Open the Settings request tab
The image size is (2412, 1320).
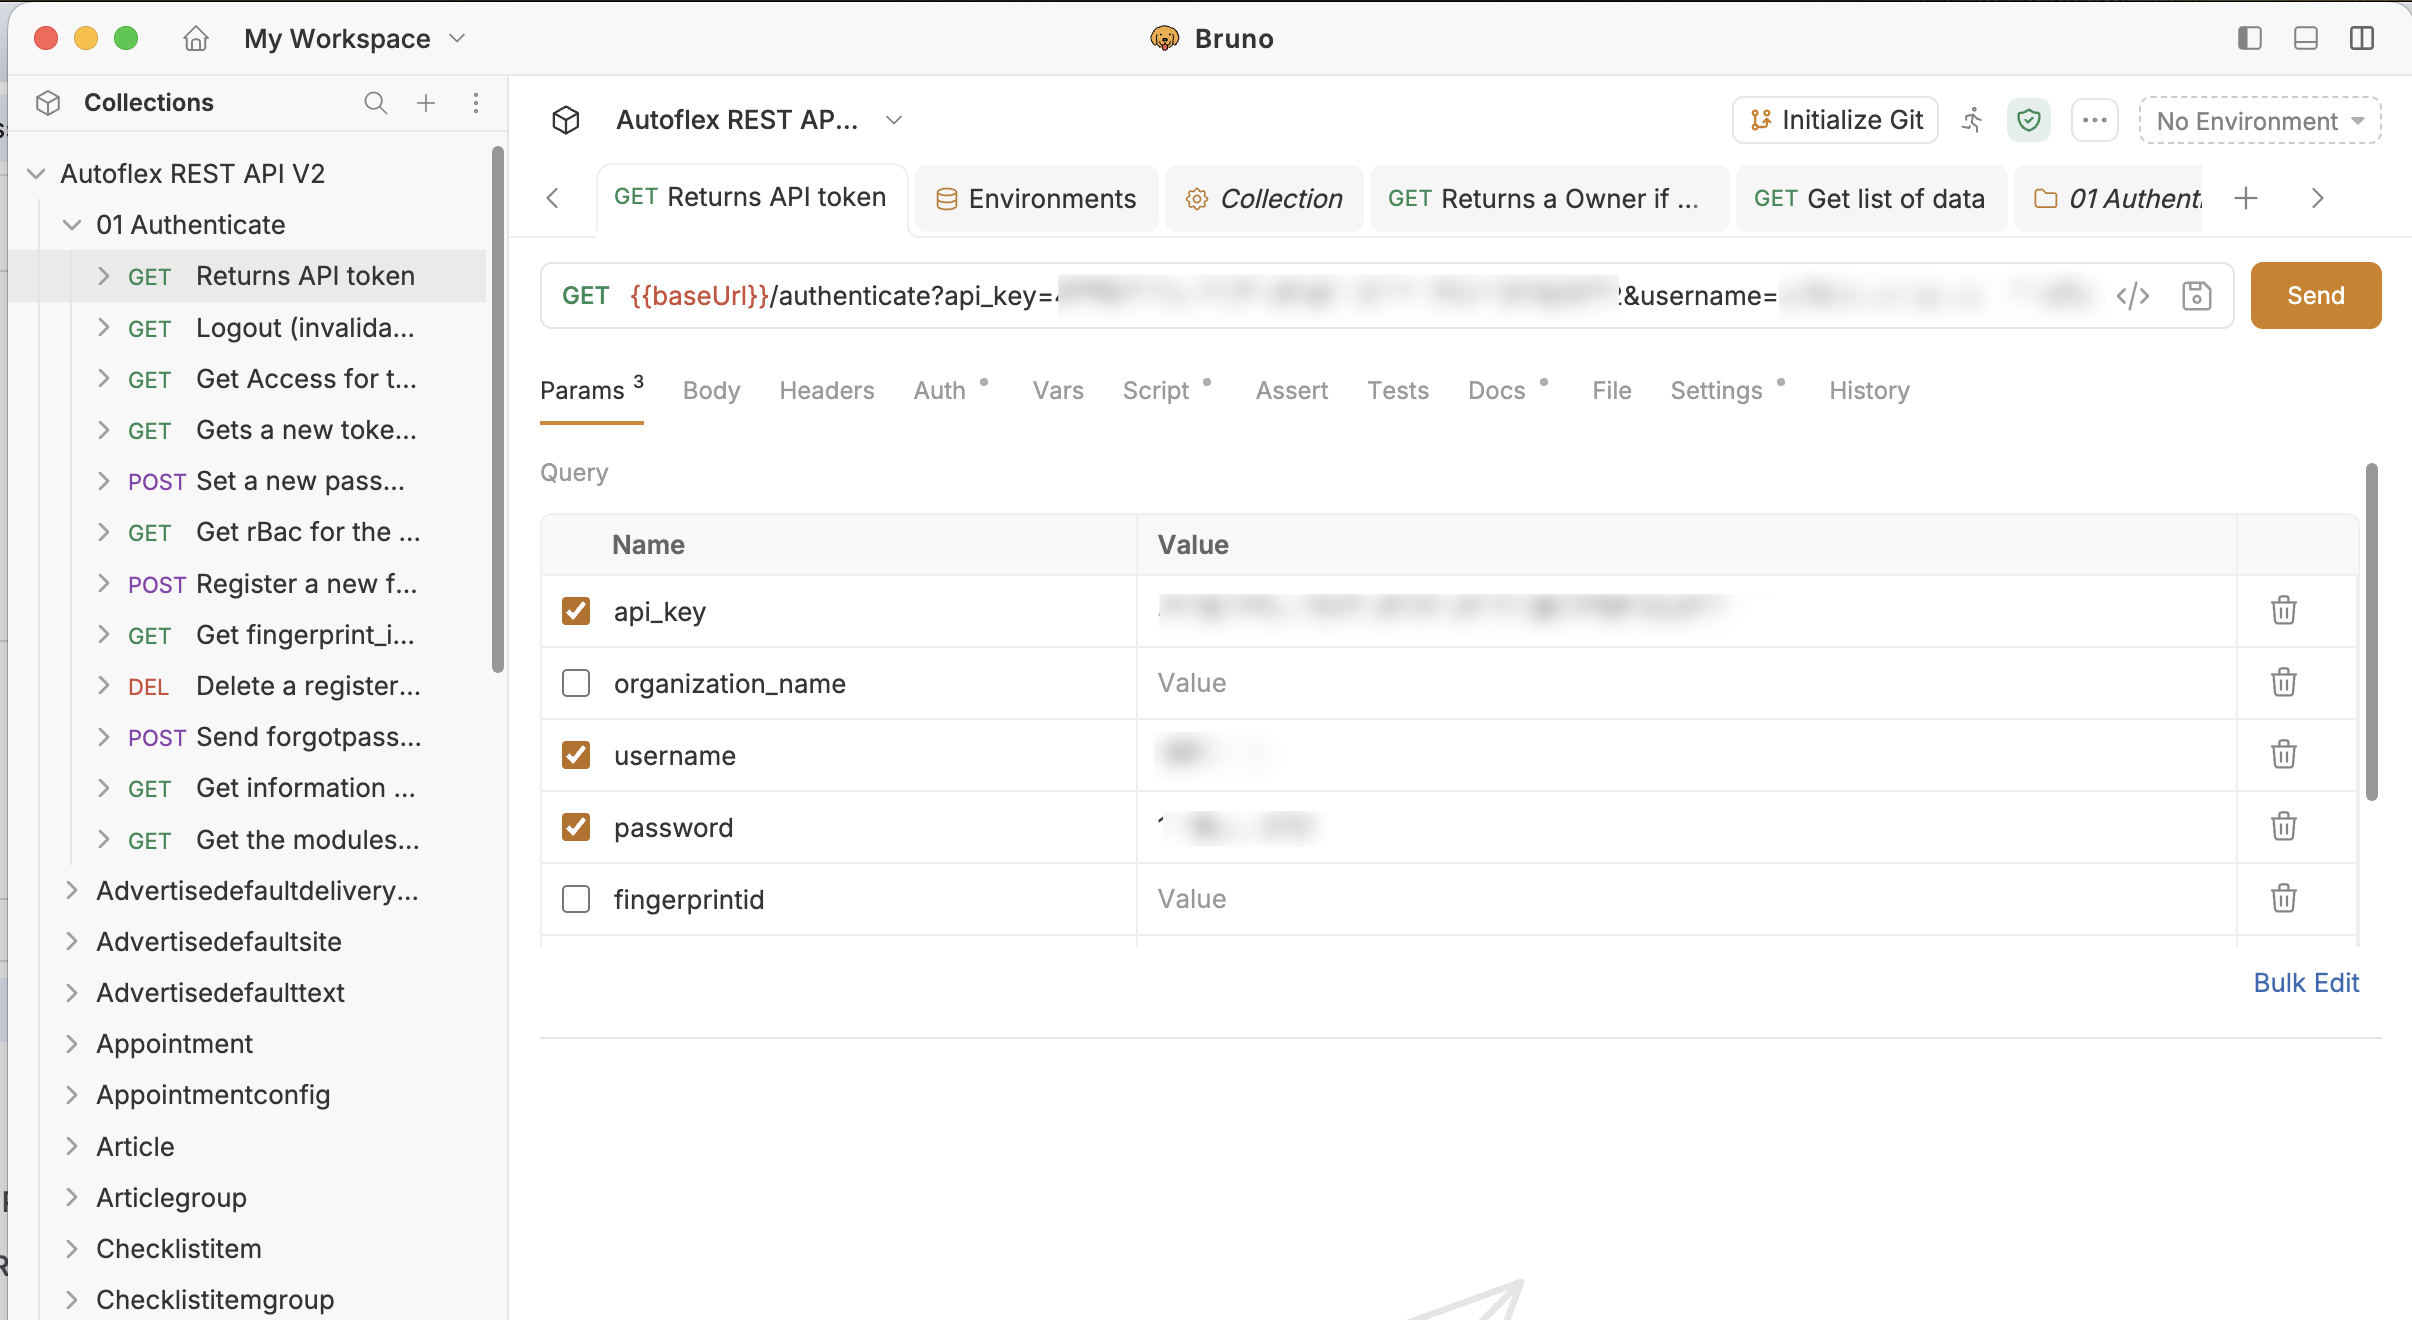click(1717, 391)
